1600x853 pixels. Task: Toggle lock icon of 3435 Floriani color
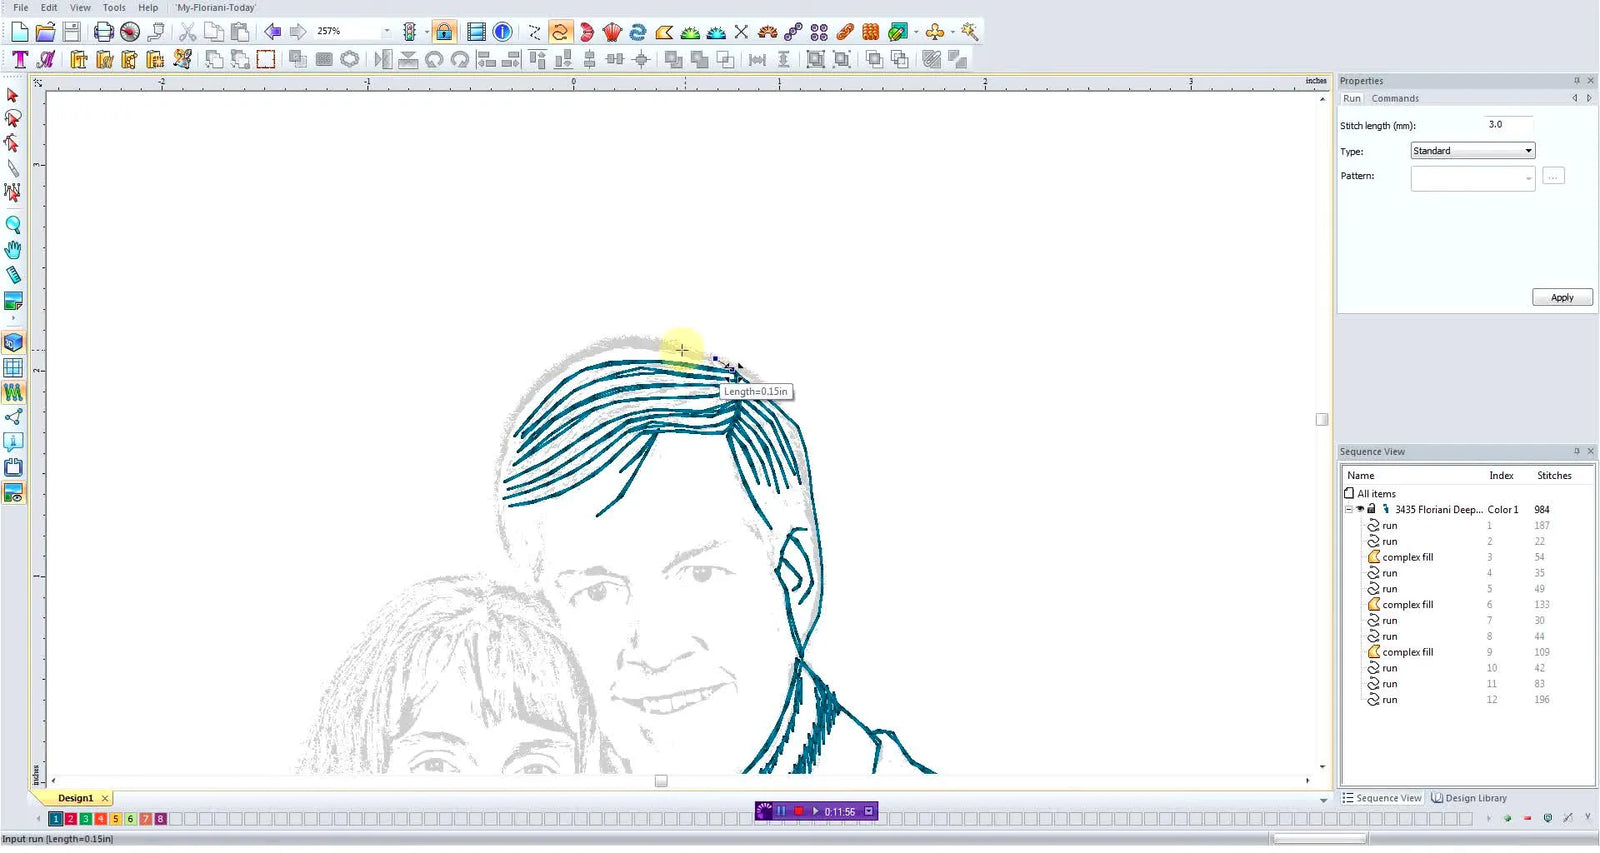tap(1372, 509)
